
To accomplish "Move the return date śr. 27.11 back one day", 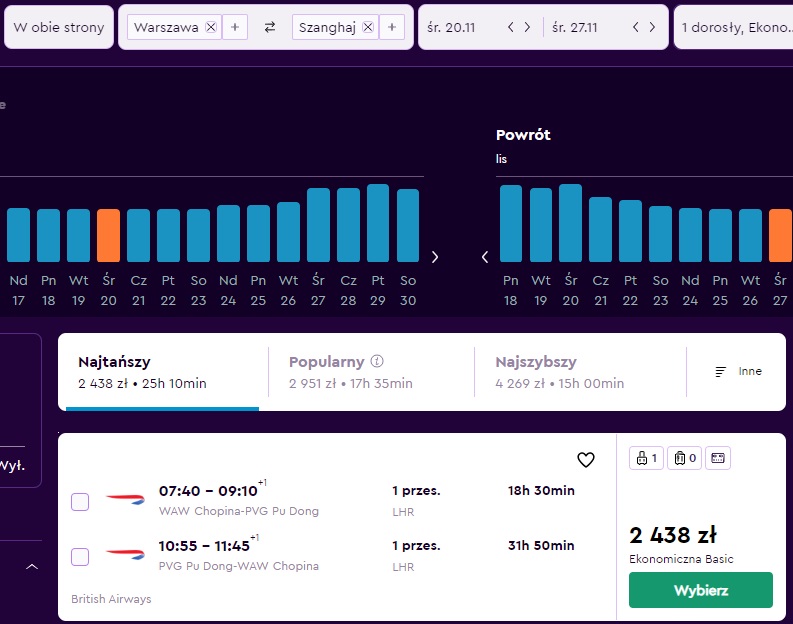I will click(636, 27).
